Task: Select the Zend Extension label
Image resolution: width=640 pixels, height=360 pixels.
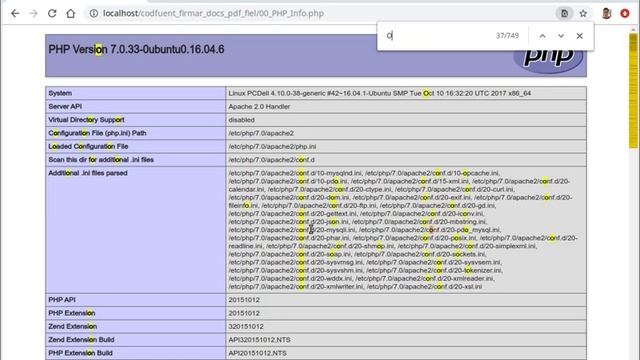Action: click(x=72, y=327)
